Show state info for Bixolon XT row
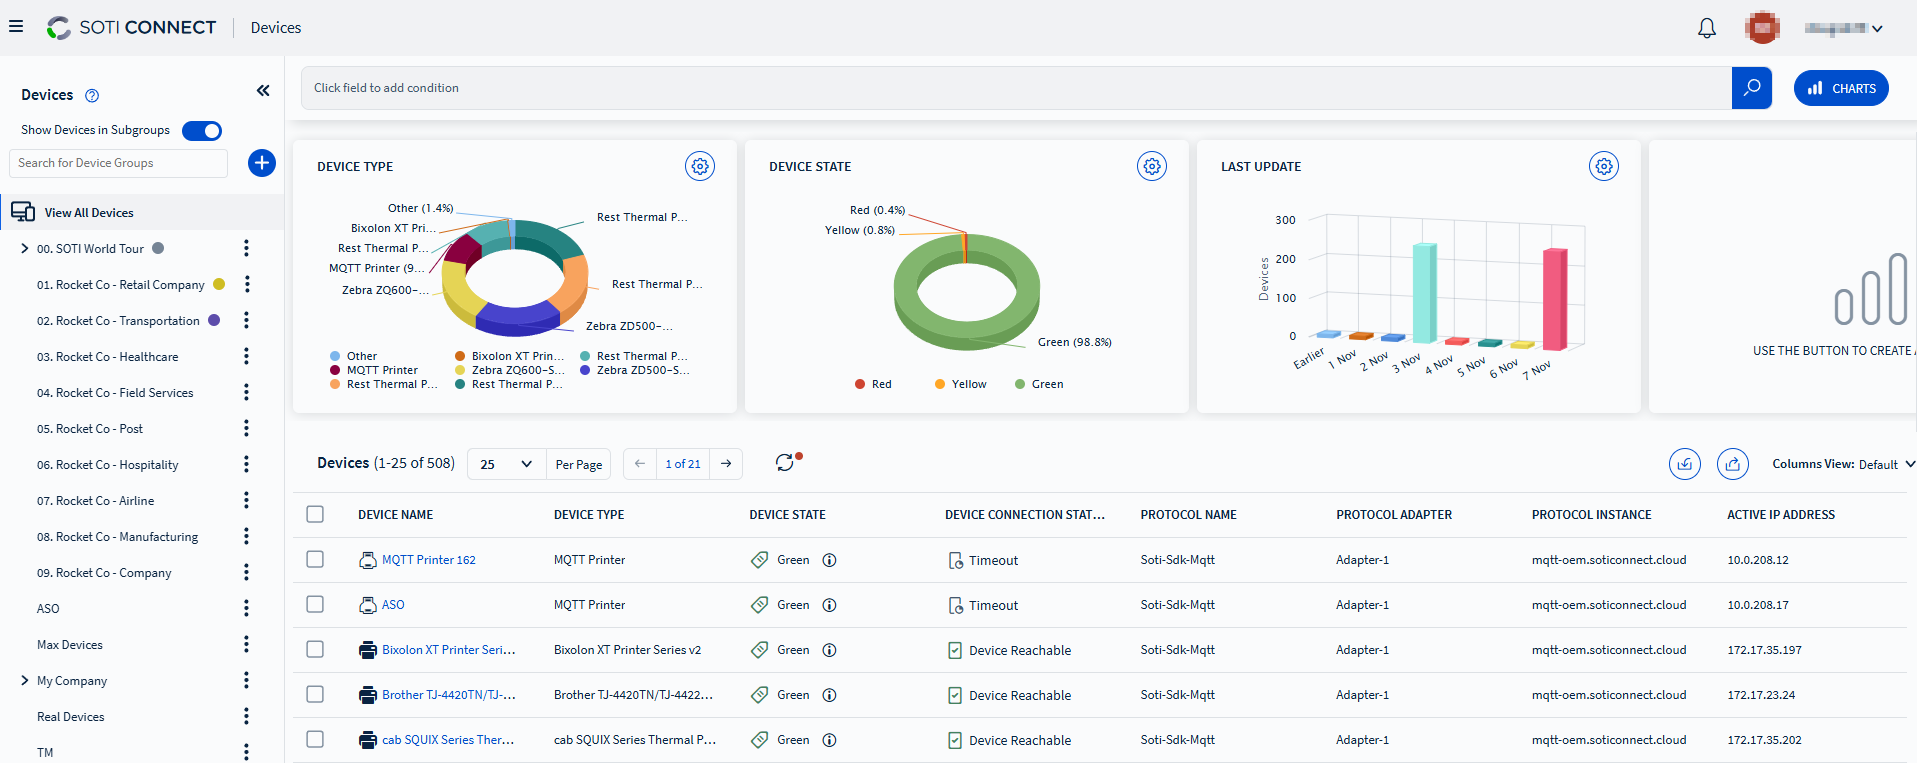Screen dimensions: 1917x763 829,650
